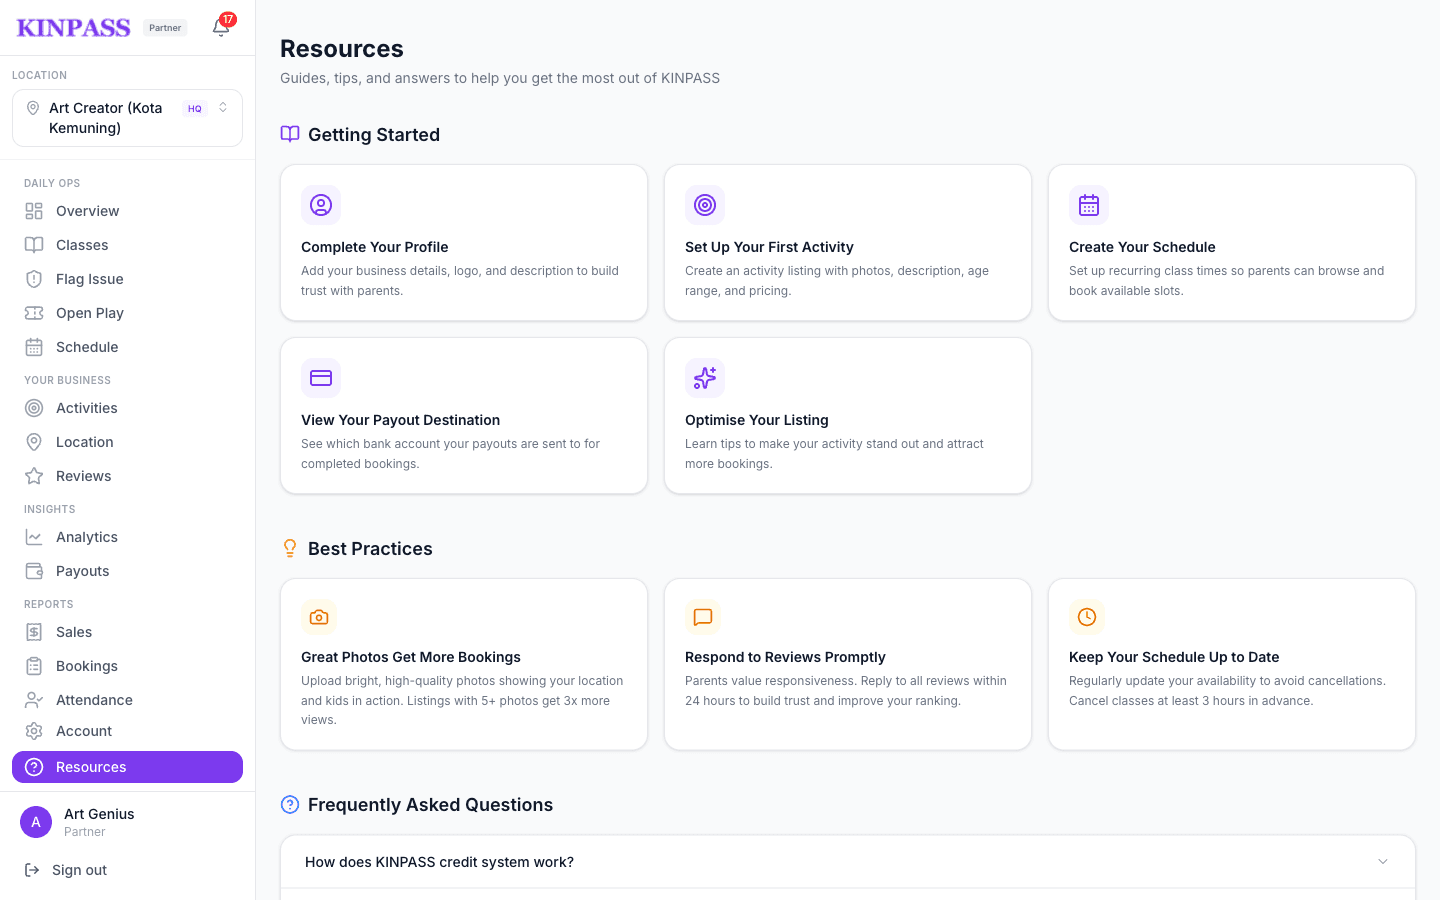Open the Schedule page
The width and height of the screenshot is (1440, 900).
click(x=127, y=347)
